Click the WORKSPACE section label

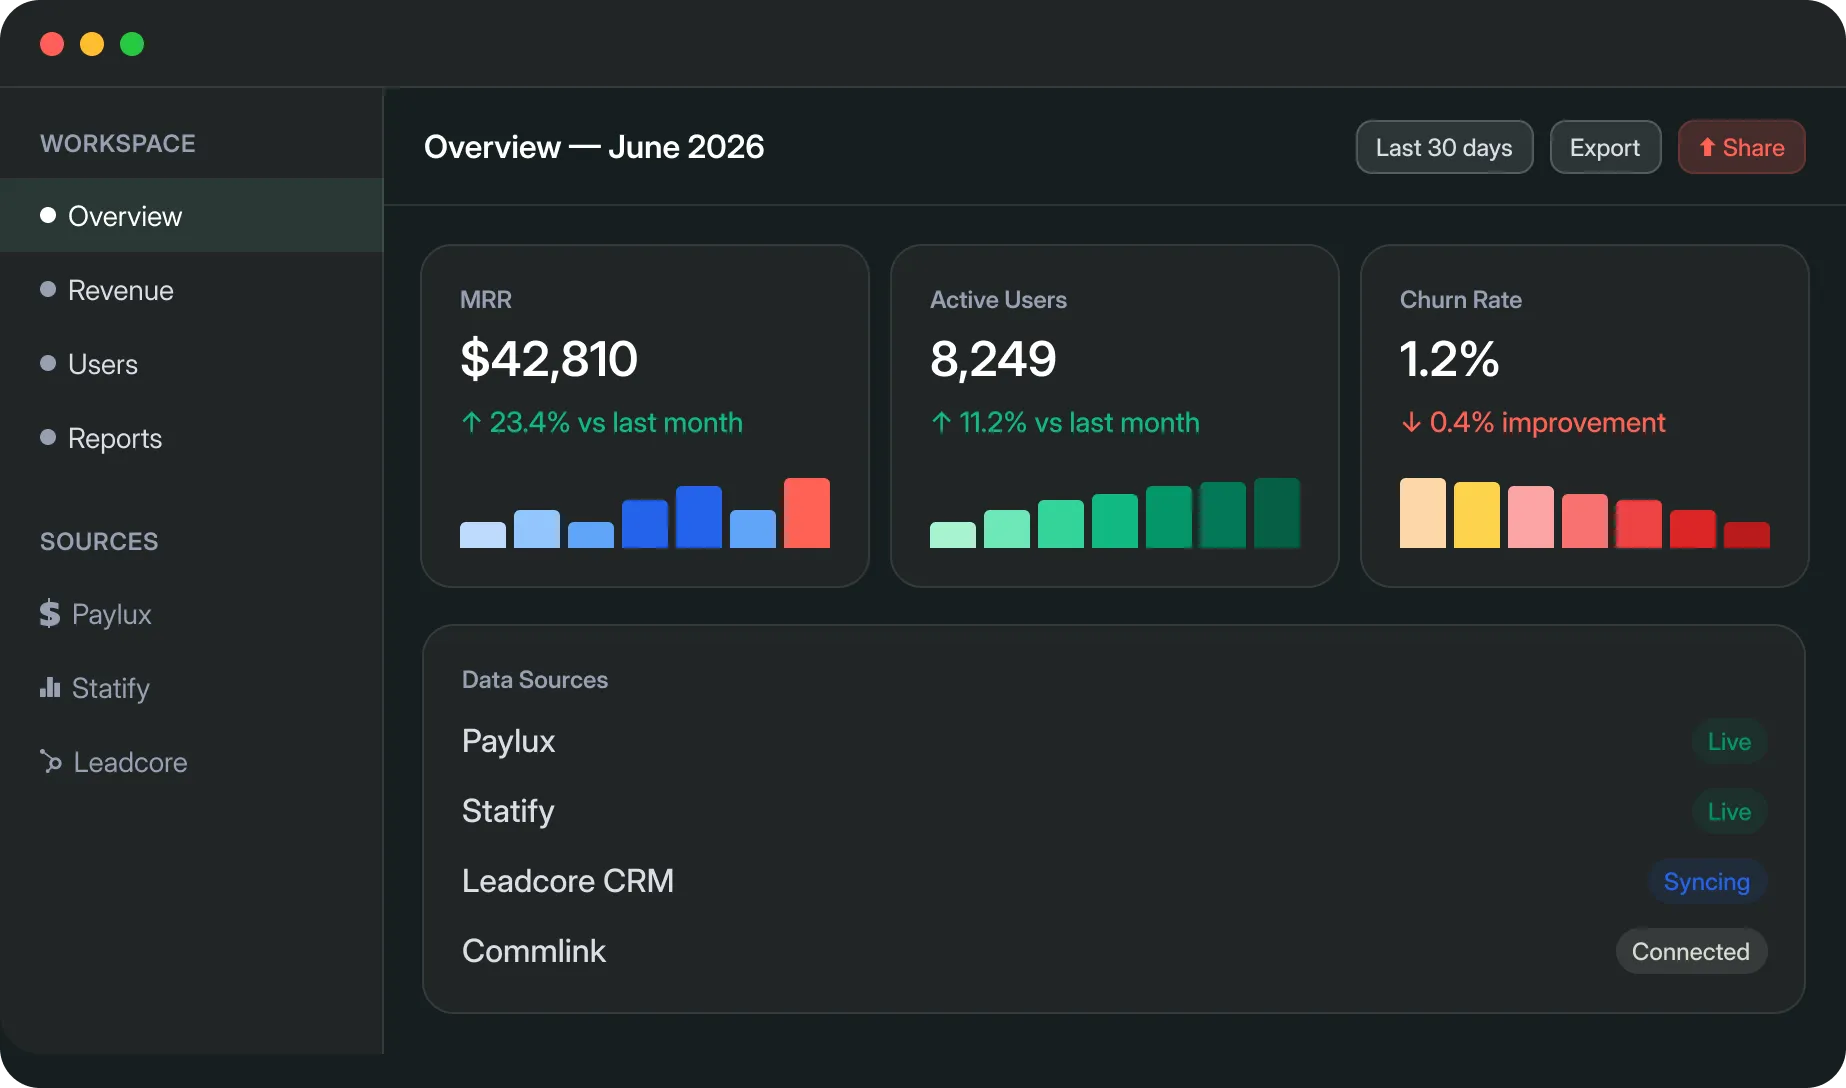118,143
